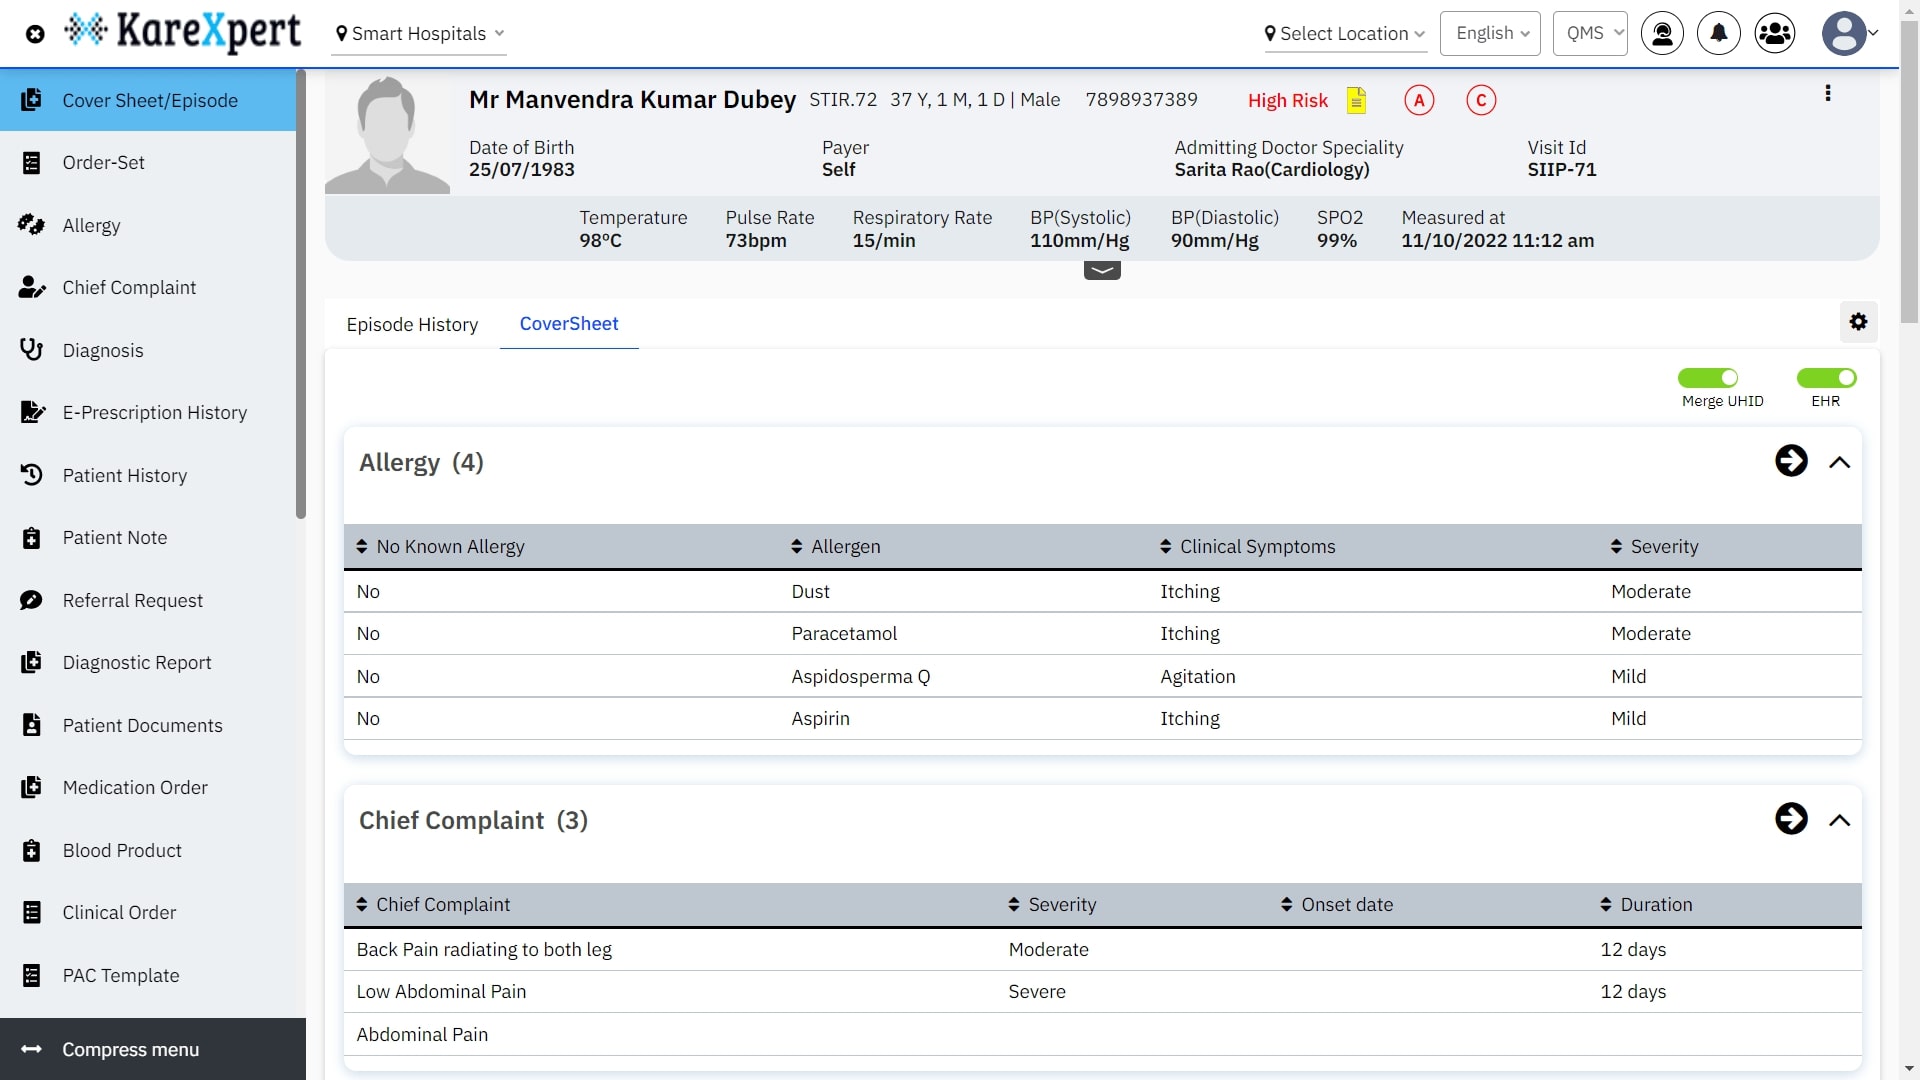Open coversheet settings gear icon

[x=1858, y=322]
